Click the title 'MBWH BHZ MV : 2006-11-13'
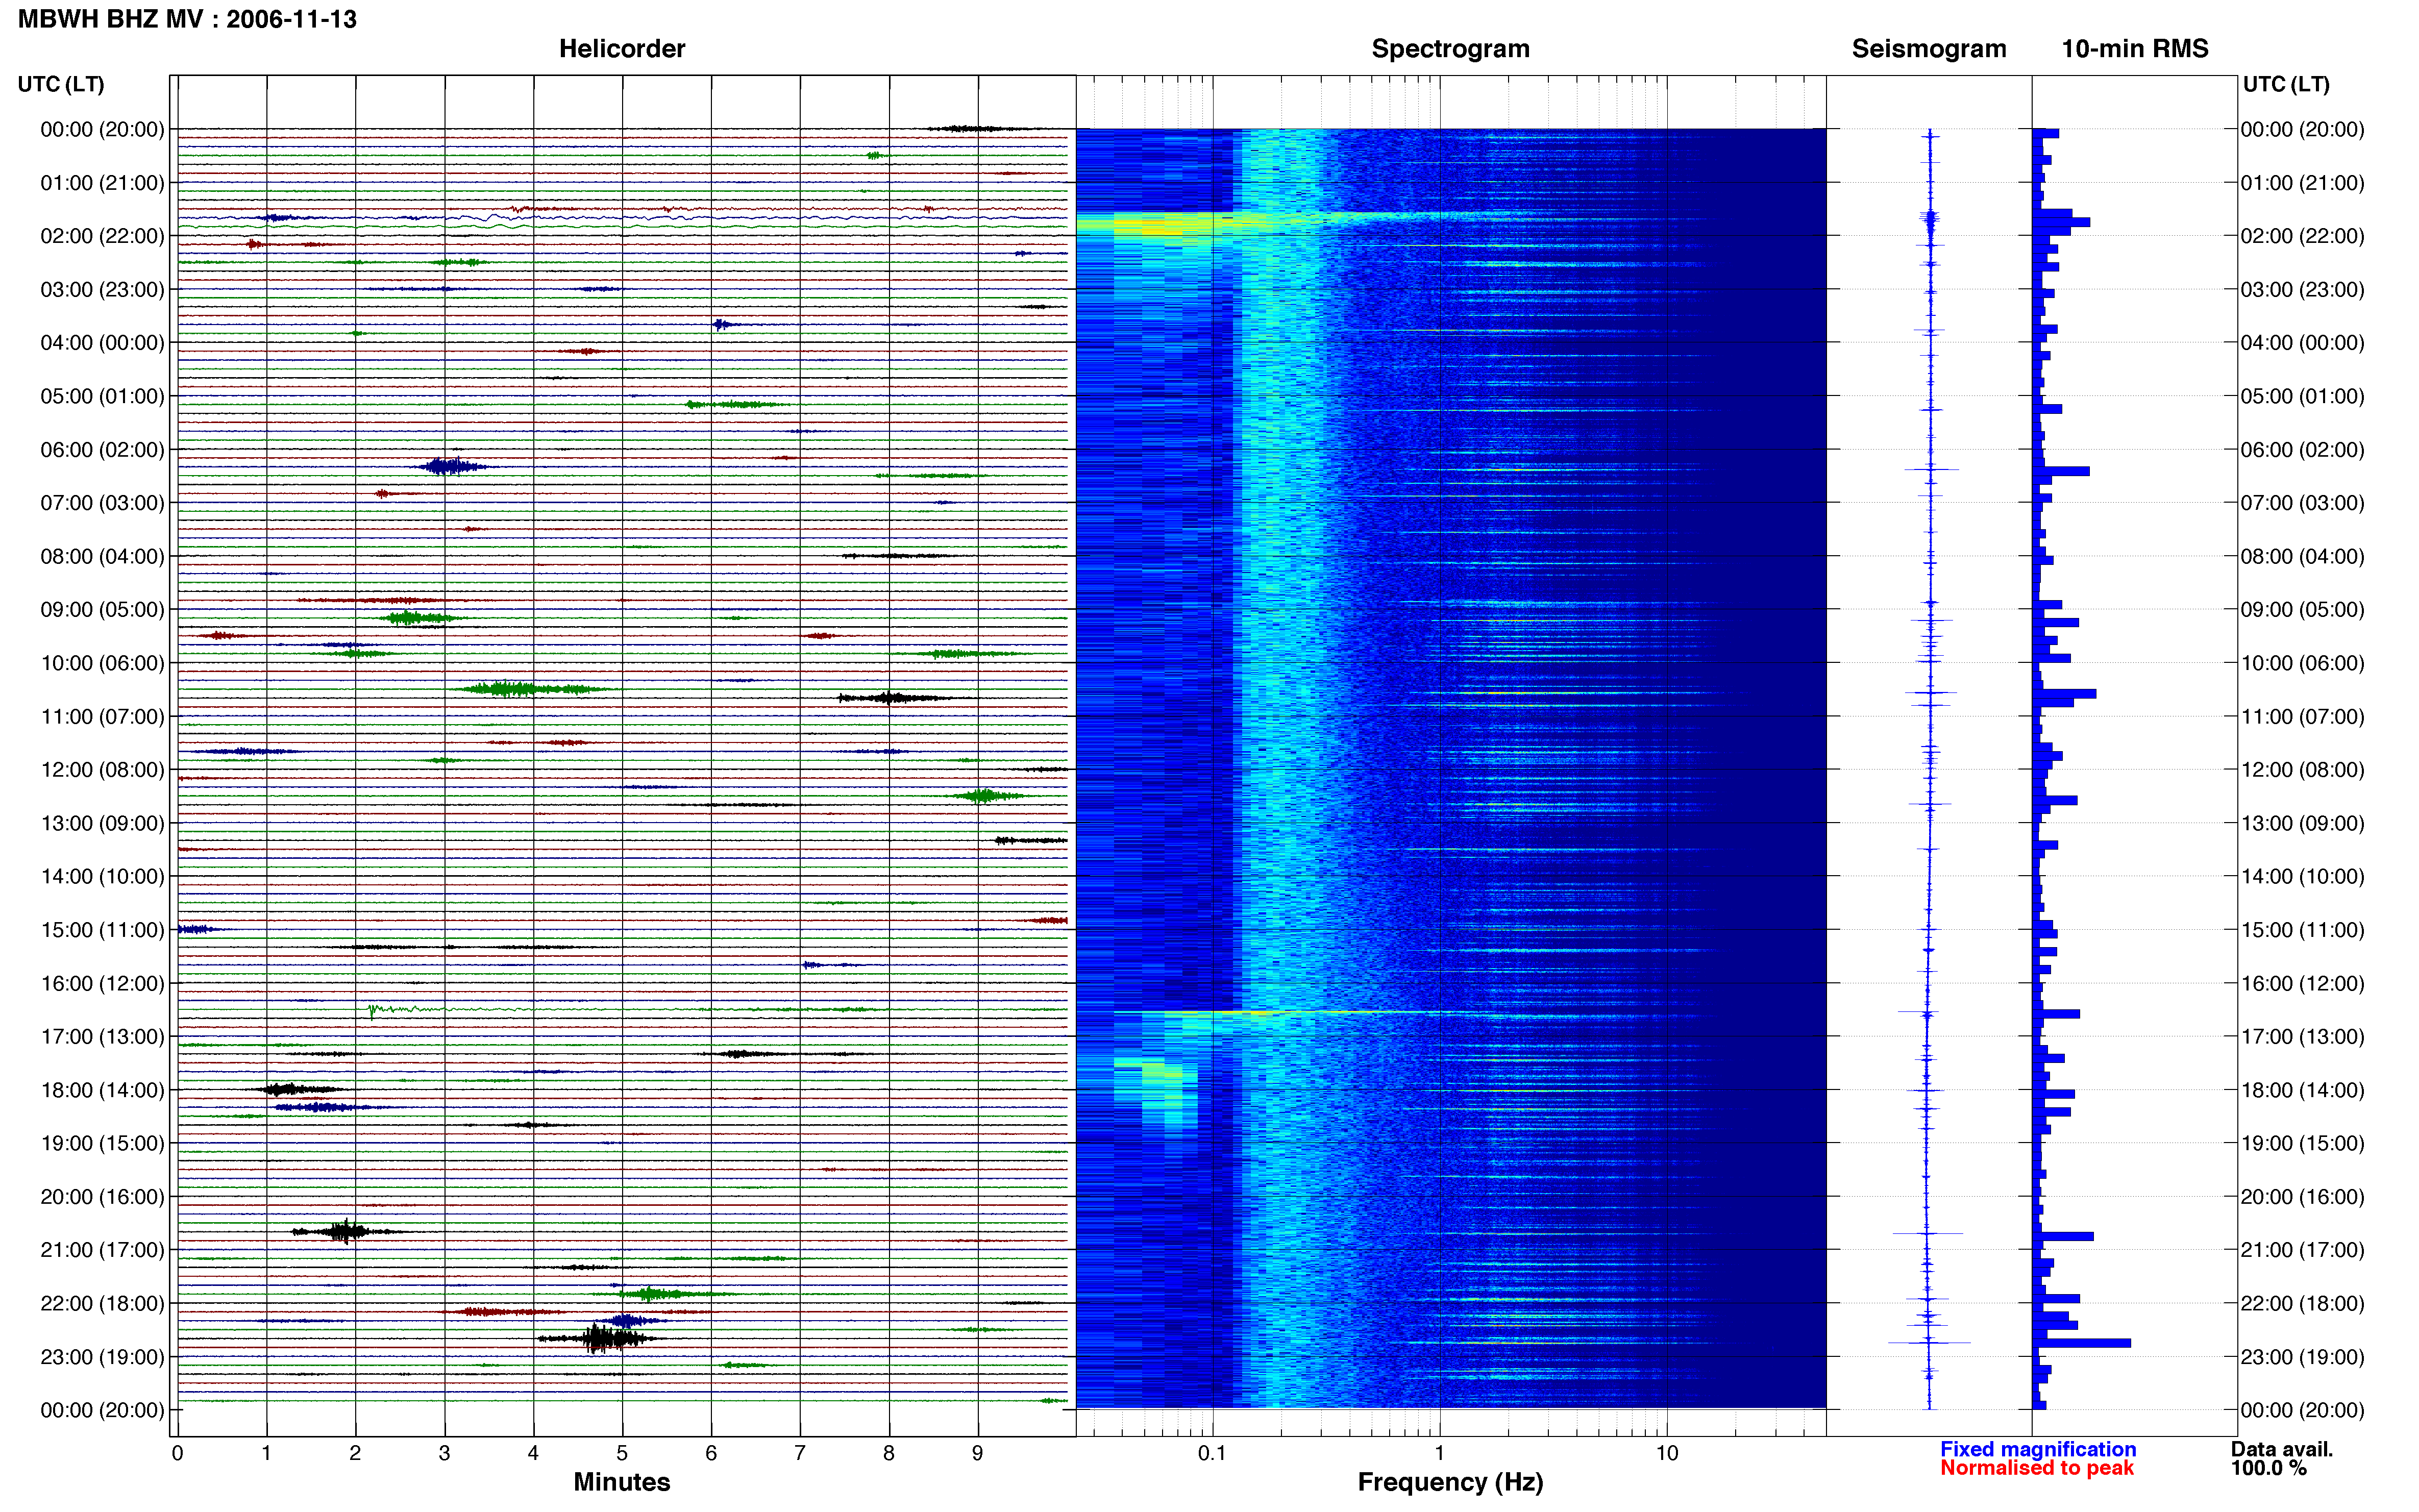The width and height of the screenshot is (2419, 1512). click(187, 19)
